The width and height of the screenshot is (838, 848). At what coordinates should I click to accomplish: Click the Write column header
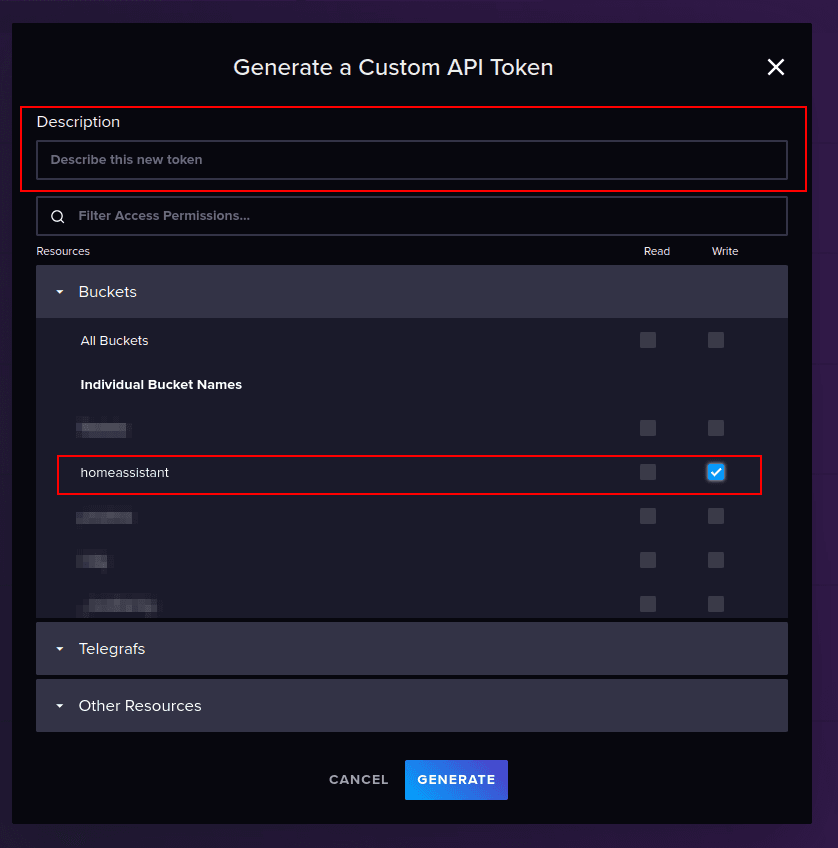tap(725, 251)
